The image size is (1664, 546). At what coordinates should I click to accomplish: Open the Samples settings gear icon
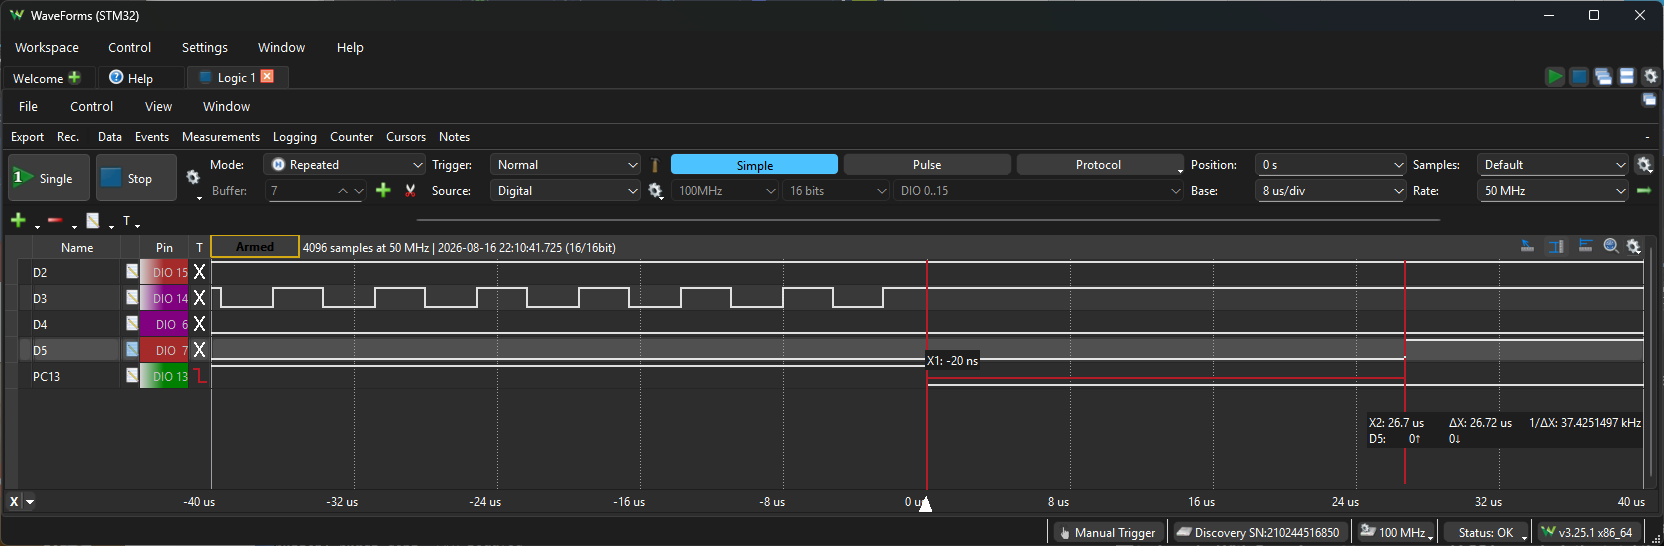pos(1644,164)
